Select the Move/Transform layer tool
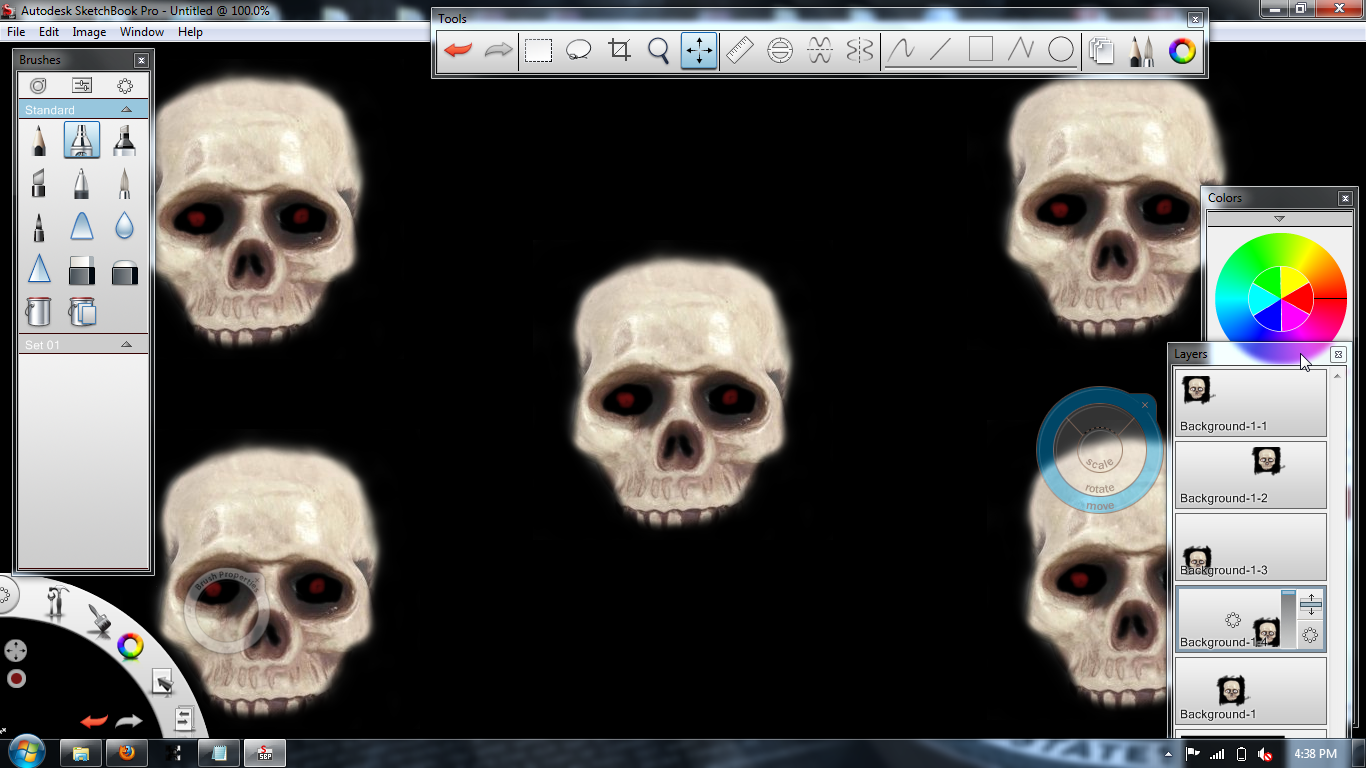This screenshot has width=1366, height=768. tap(699, 50)
